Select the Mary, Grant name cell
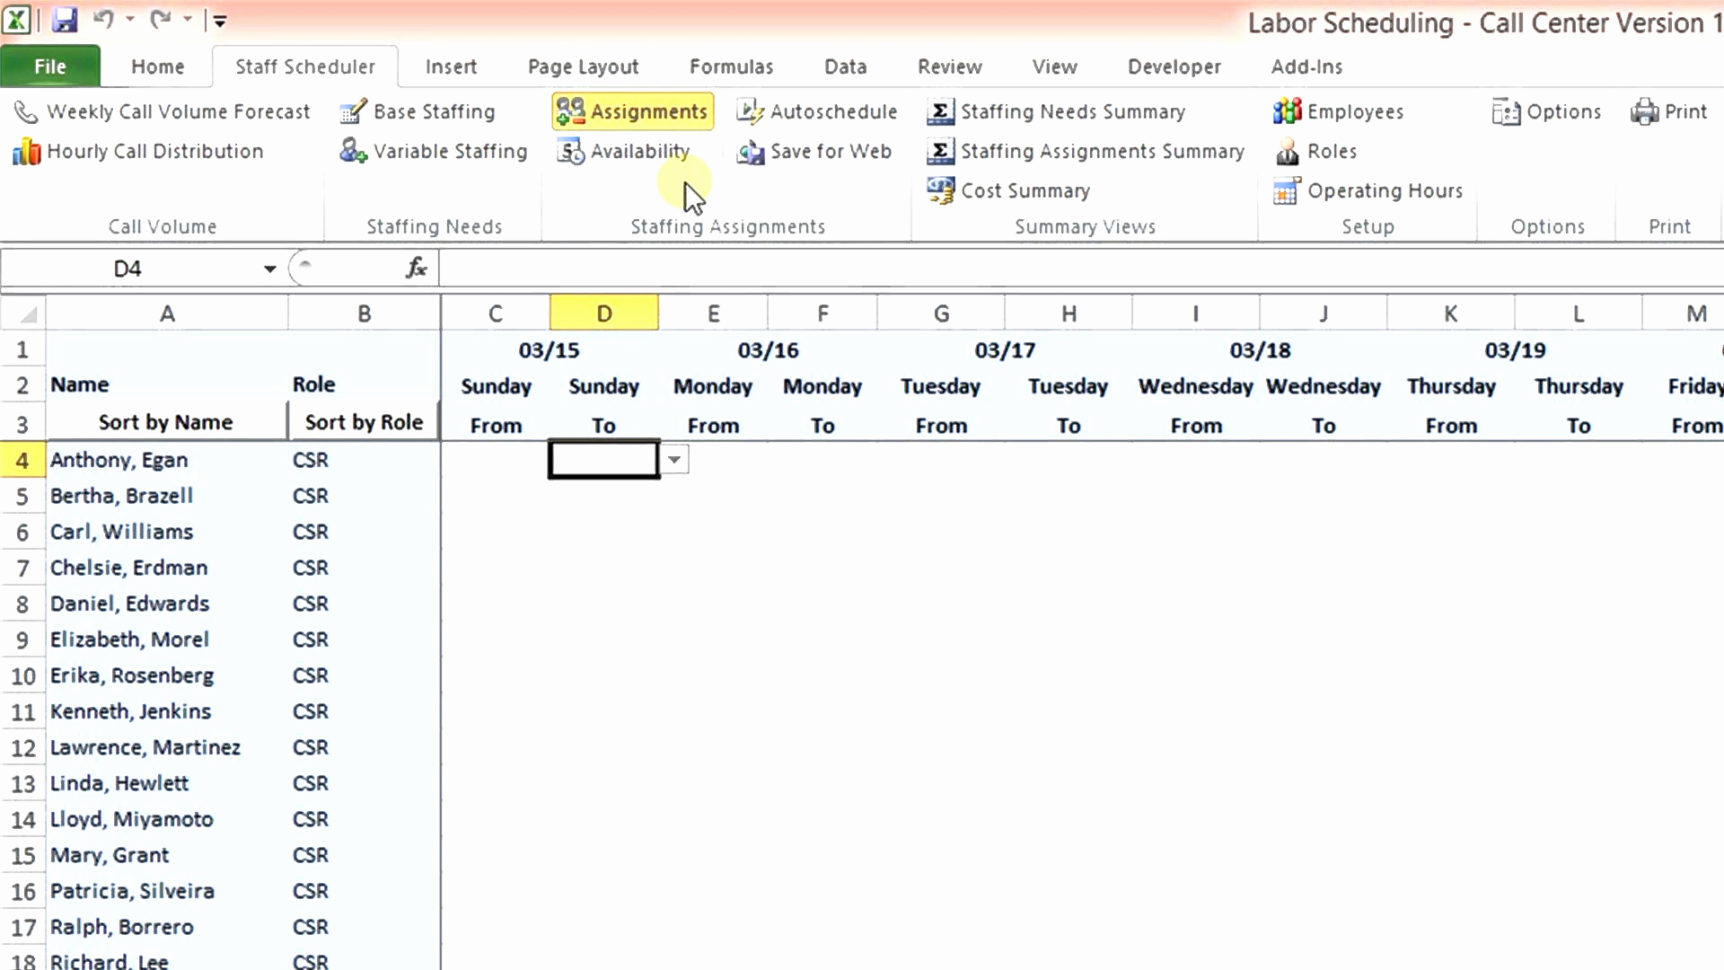Screen dimensions: 1724x970 (x=166, y=856)
